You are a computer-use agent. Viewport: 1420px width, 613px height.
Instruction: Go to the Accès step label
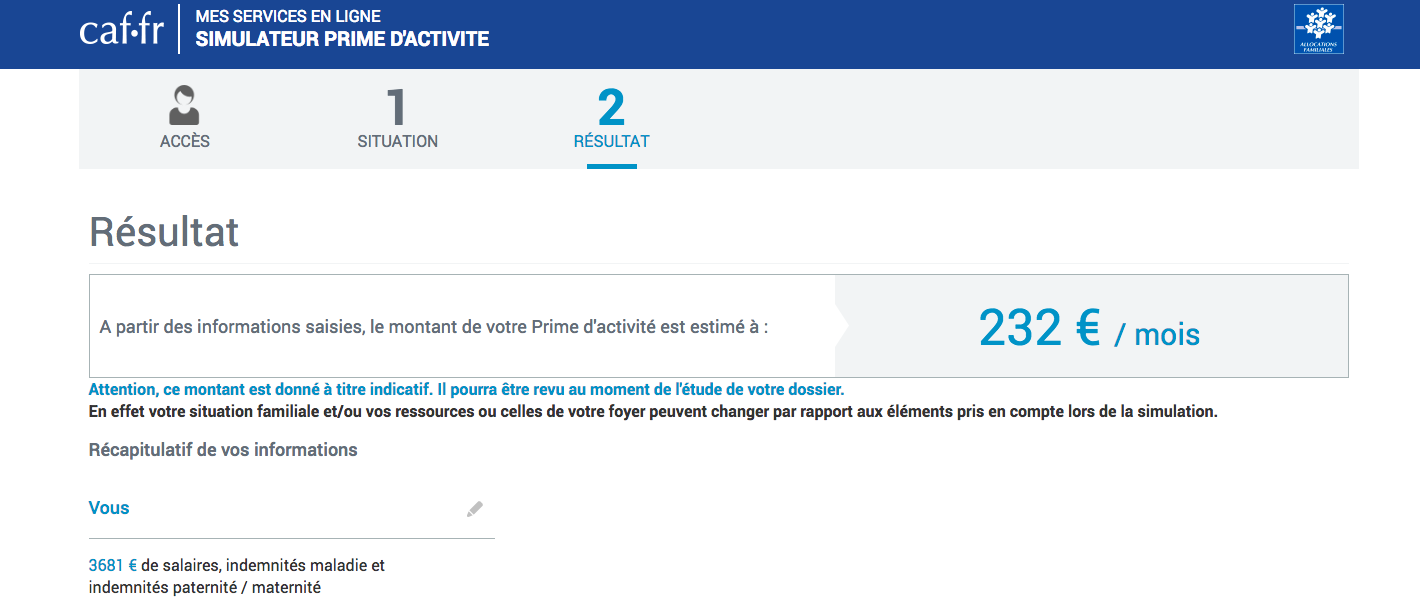click(x=185, y=142)
